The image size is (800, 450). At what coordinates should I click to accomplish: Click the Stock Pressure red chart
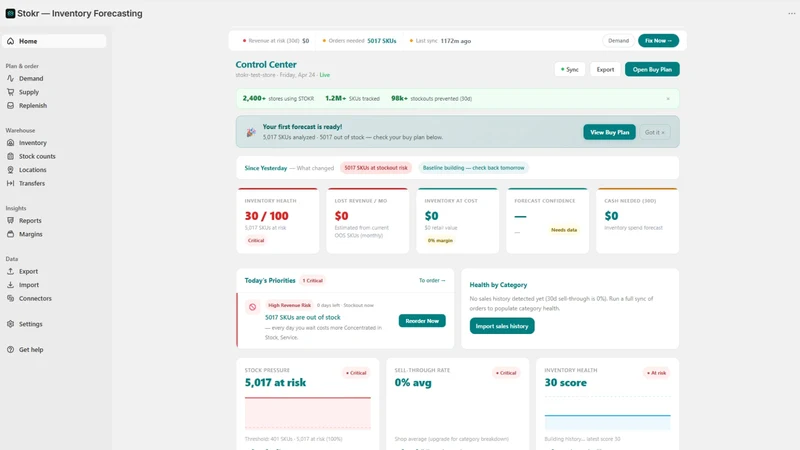click(308, 413)
